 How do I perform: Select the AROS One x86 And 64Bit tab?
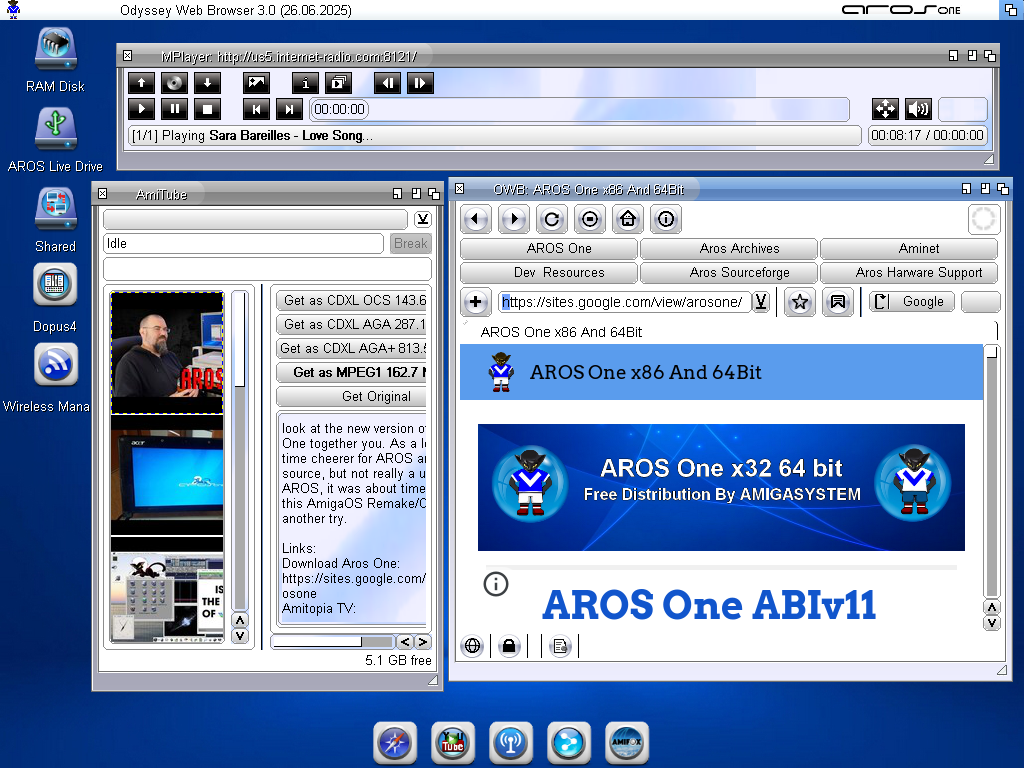561,332
